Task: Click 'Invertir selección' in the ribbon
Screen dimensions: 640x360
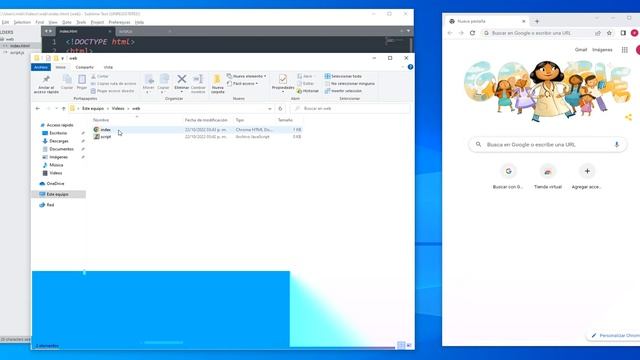Action: point(343,91)
